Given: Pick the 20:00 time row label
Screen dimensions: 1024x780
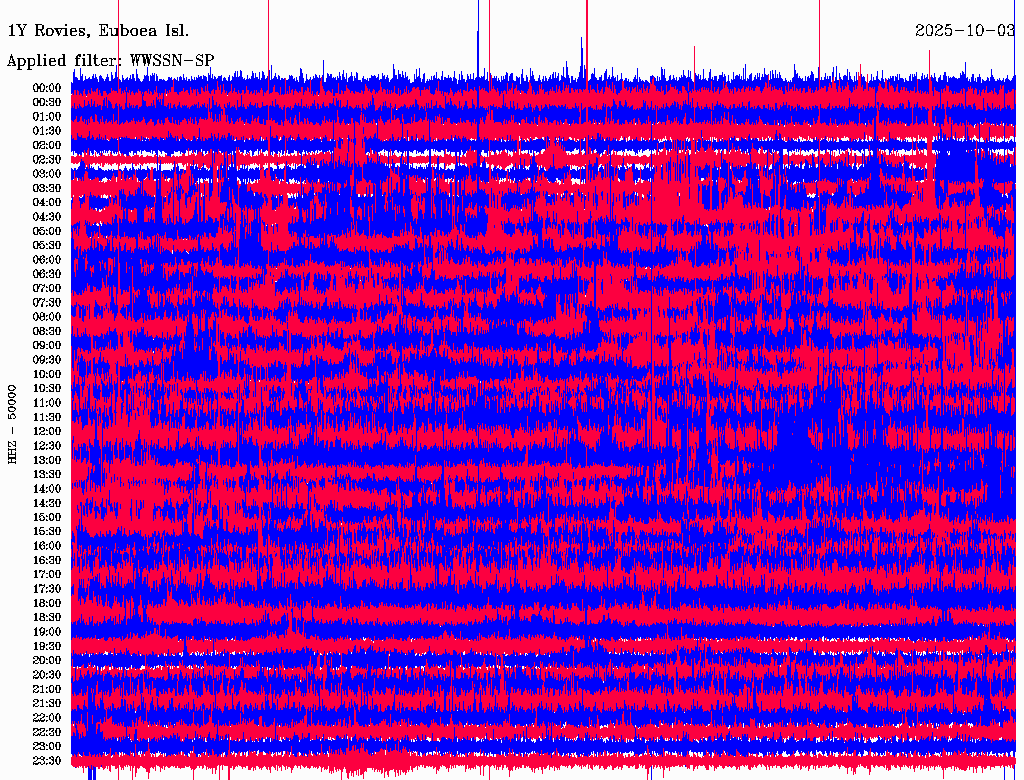Looking at the screenshot, I should coord(47,661).
